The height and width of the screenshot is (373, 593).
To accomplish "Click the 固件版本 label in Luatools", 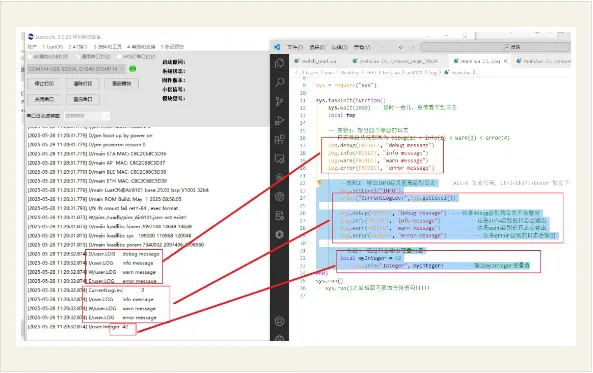I will 174,80.
